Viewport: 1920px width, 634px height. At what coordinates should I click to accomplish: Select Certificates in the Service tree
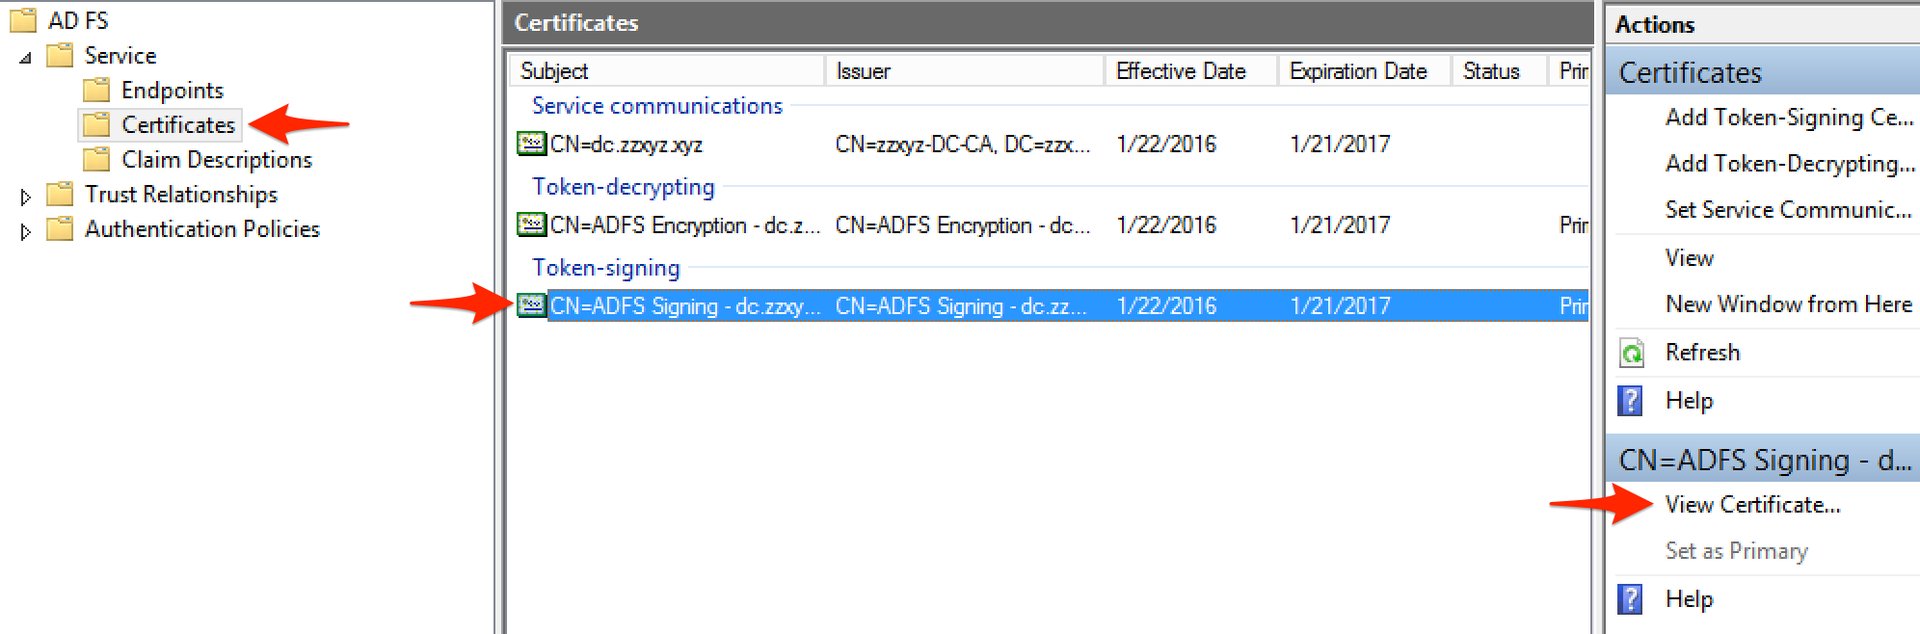178,125
